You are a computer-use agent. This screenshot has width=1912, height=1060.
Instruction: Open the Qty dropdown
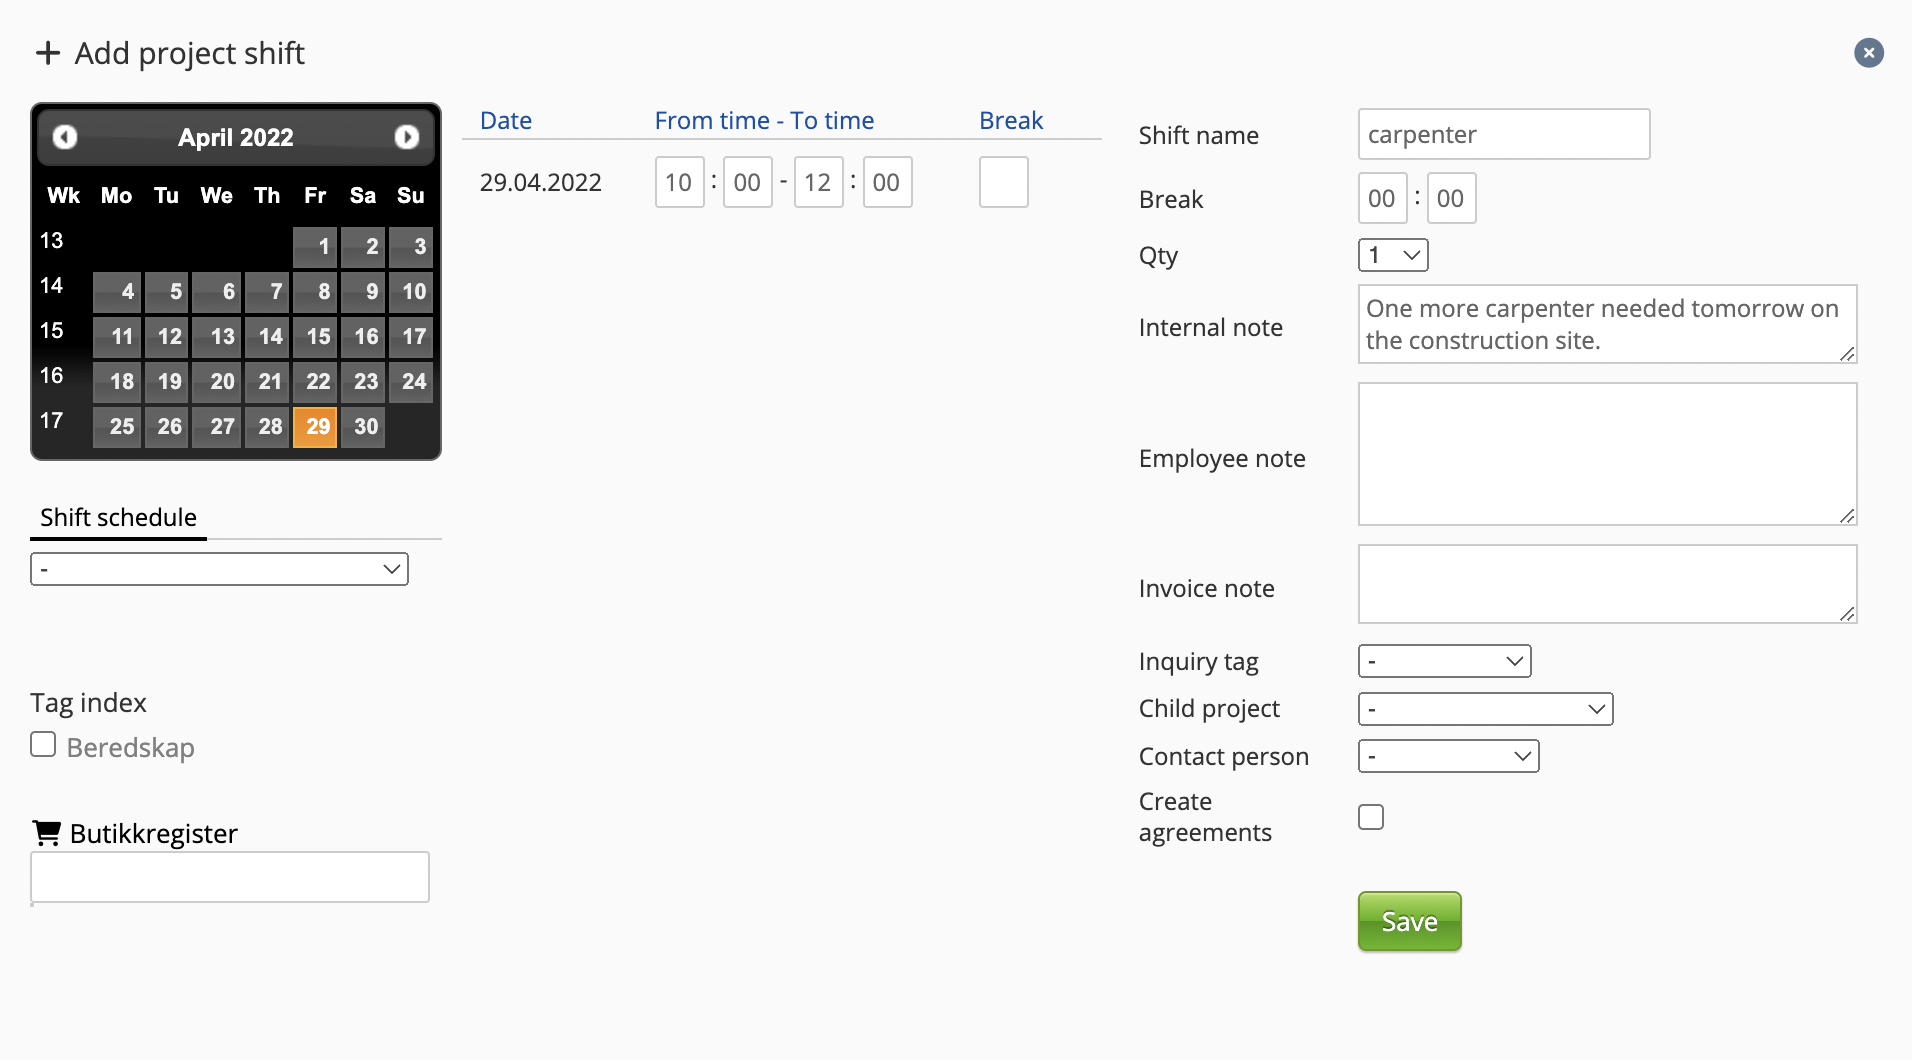[1393, 255]
